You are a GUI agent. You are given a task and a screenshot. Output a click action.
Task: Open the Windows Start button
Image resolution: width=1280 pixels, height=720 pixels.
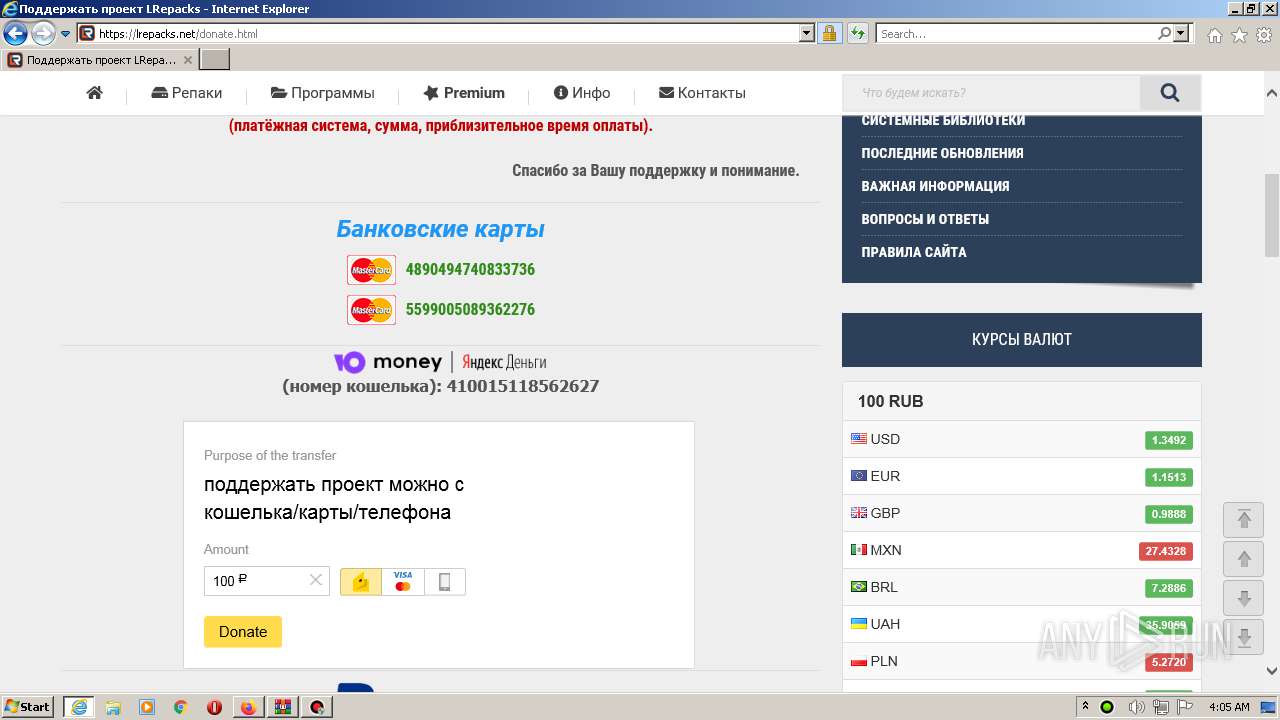(x=28, y=707)
